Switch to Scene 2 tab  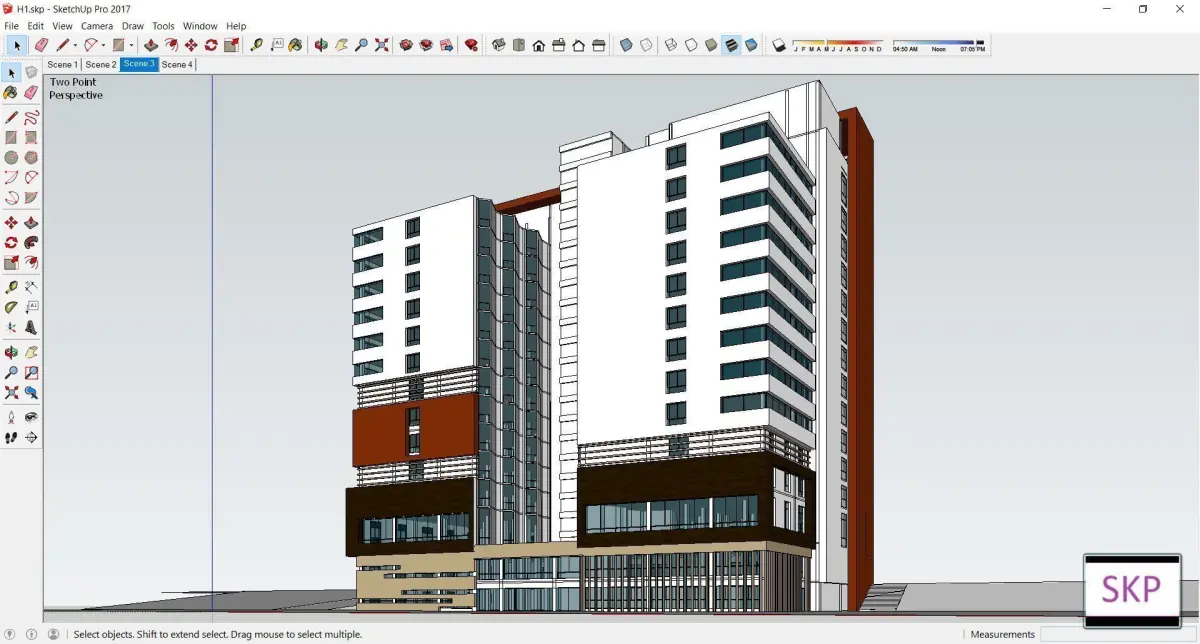click(101, 64)
